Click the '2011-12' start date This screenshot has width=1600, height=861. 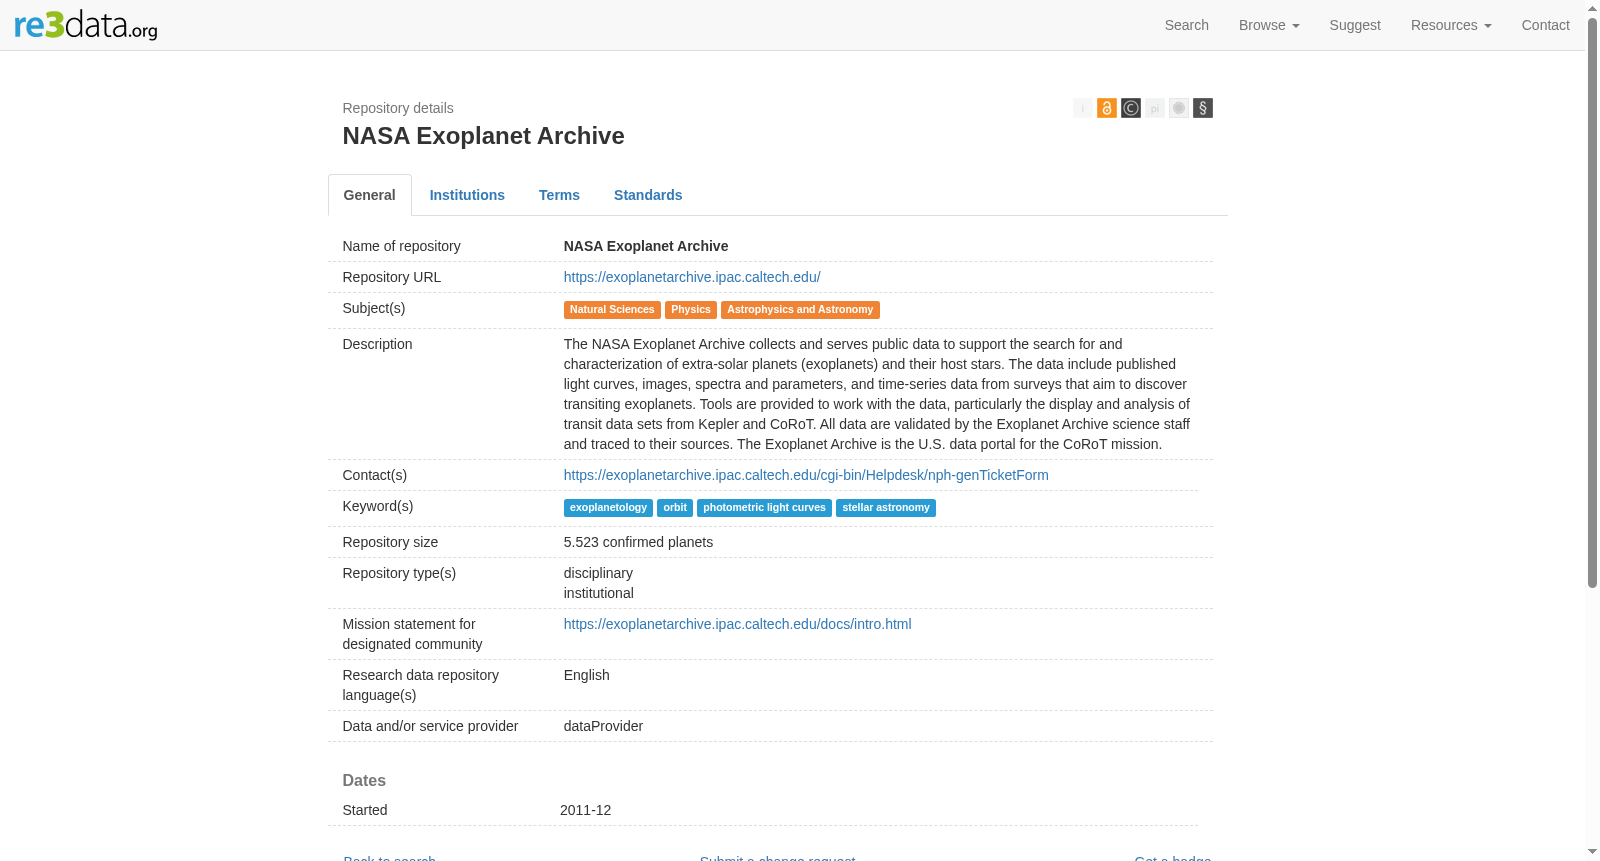[585, 810]
